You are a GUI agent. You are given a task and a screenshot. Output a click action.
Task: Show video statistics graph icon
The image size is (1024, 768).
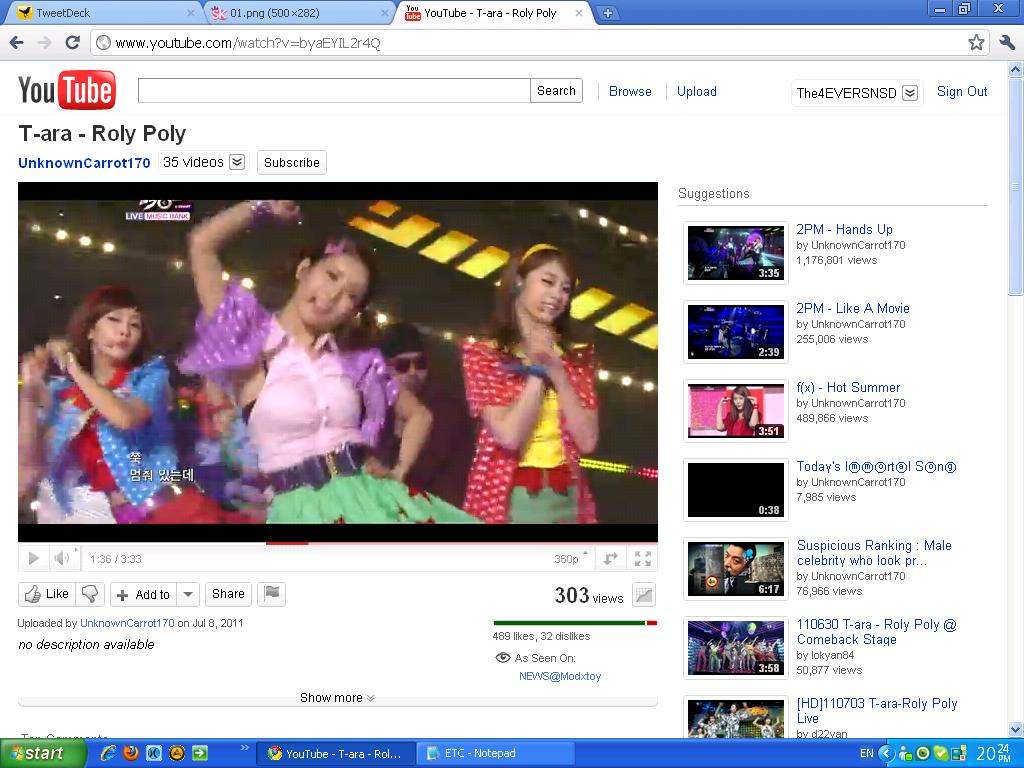(644, 594)
